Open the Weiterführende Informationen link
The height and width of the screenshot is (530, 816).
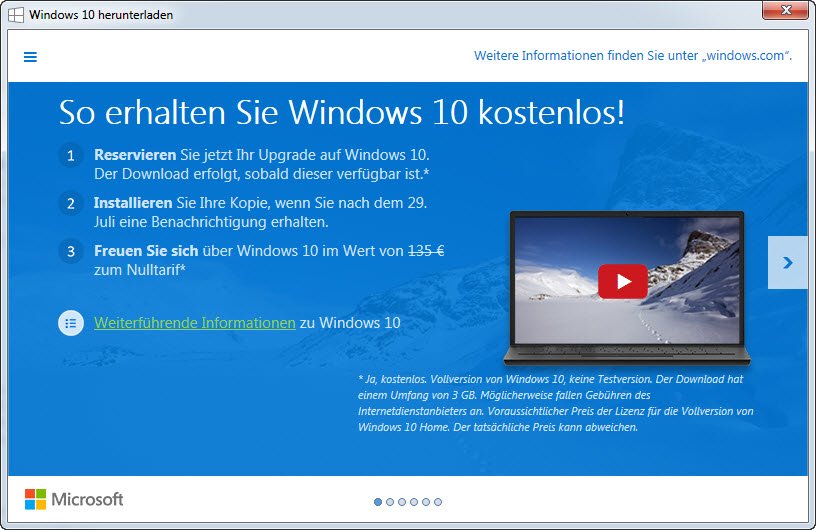point(195,323)
